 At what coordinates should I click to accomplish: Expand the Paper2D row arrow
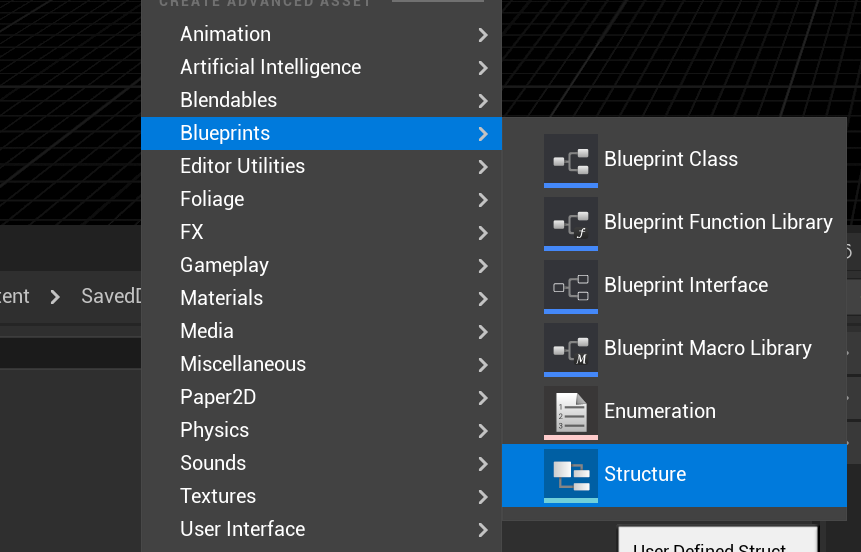point(483,398)
